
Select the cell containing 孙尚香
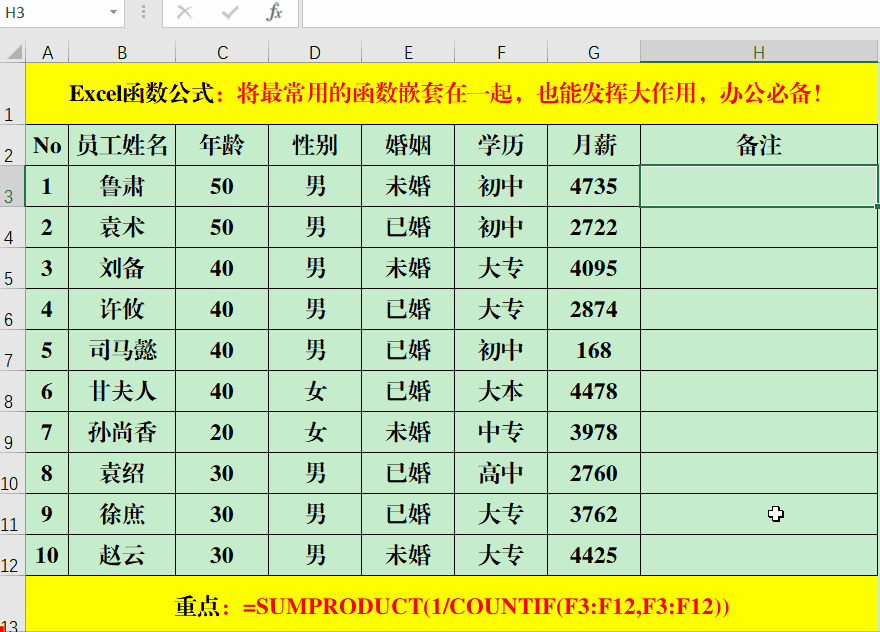coord(122,432)
